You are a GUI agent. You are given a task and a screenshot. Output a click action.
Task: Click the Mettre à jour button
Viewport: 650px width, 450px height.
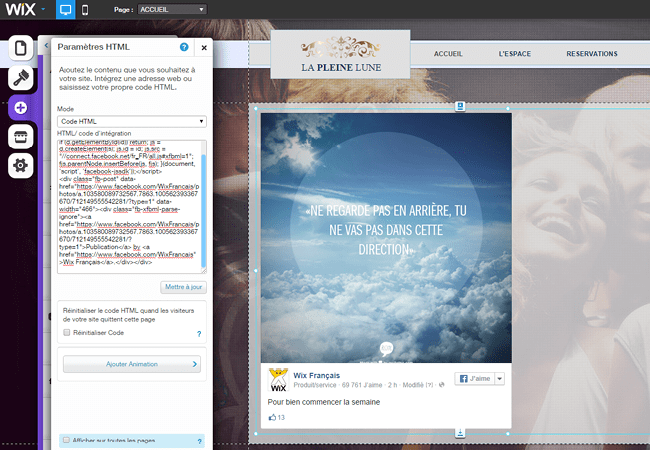click(183, 287)
